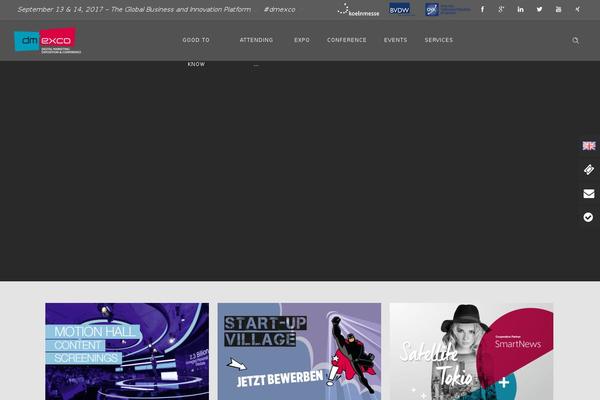Click the dmexco logo
The width and height of the screenshot is (600, 400).
47,41
